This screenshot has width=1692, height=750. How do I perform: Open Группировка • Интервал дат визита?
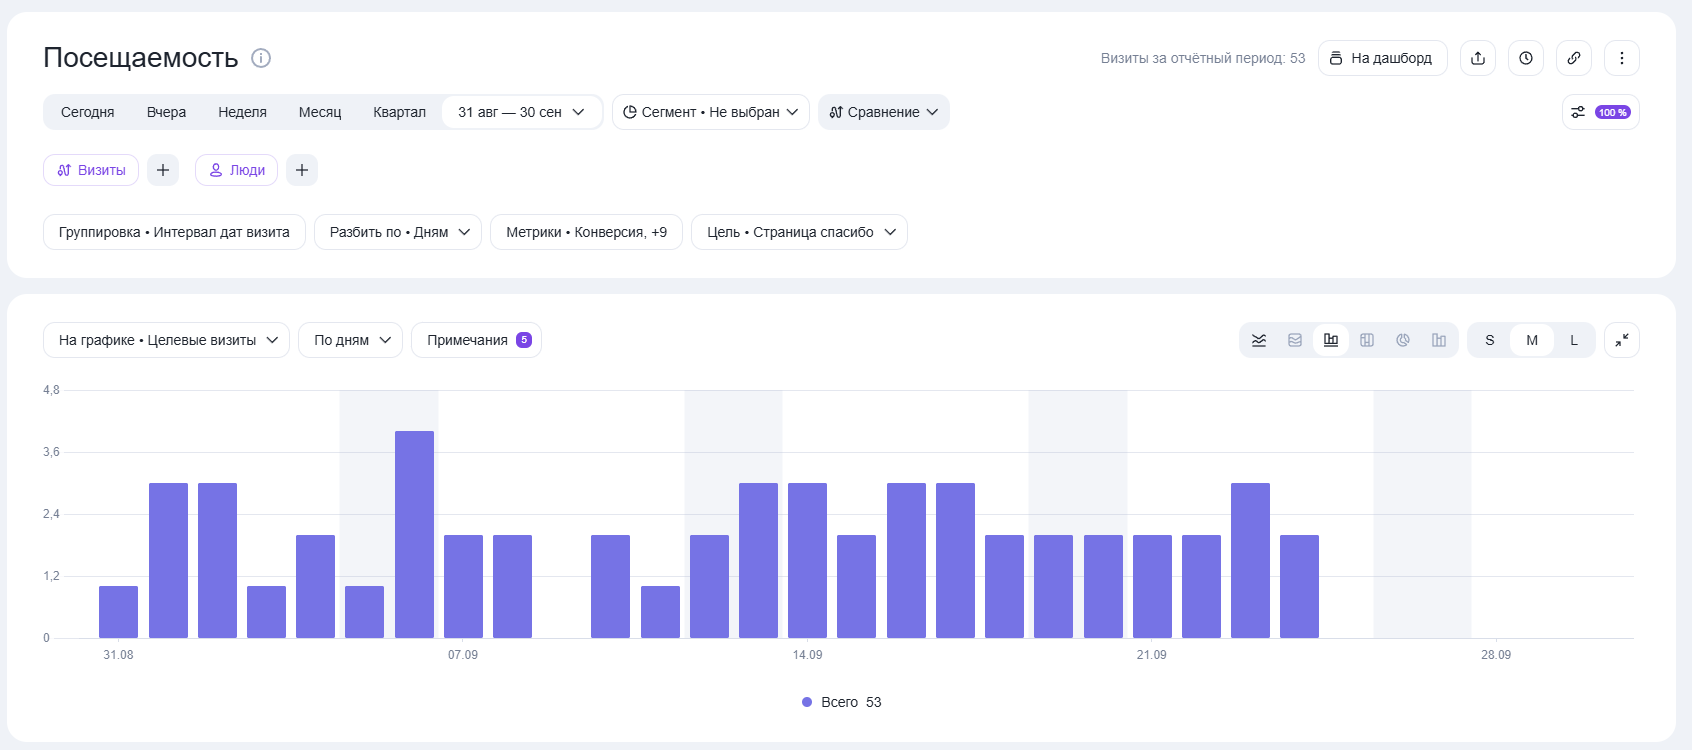(174, 232)
